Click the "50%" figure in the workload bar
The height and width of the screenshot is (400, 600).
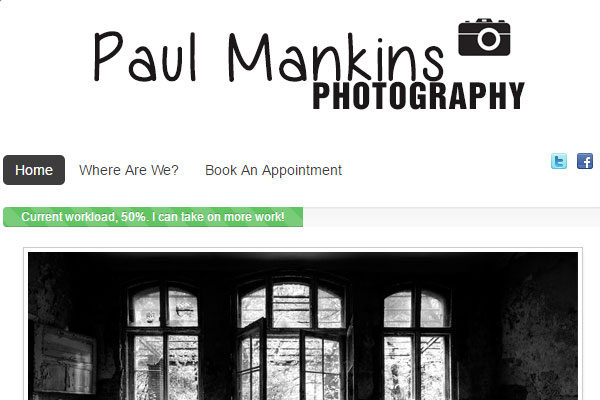tap(133, 217)
